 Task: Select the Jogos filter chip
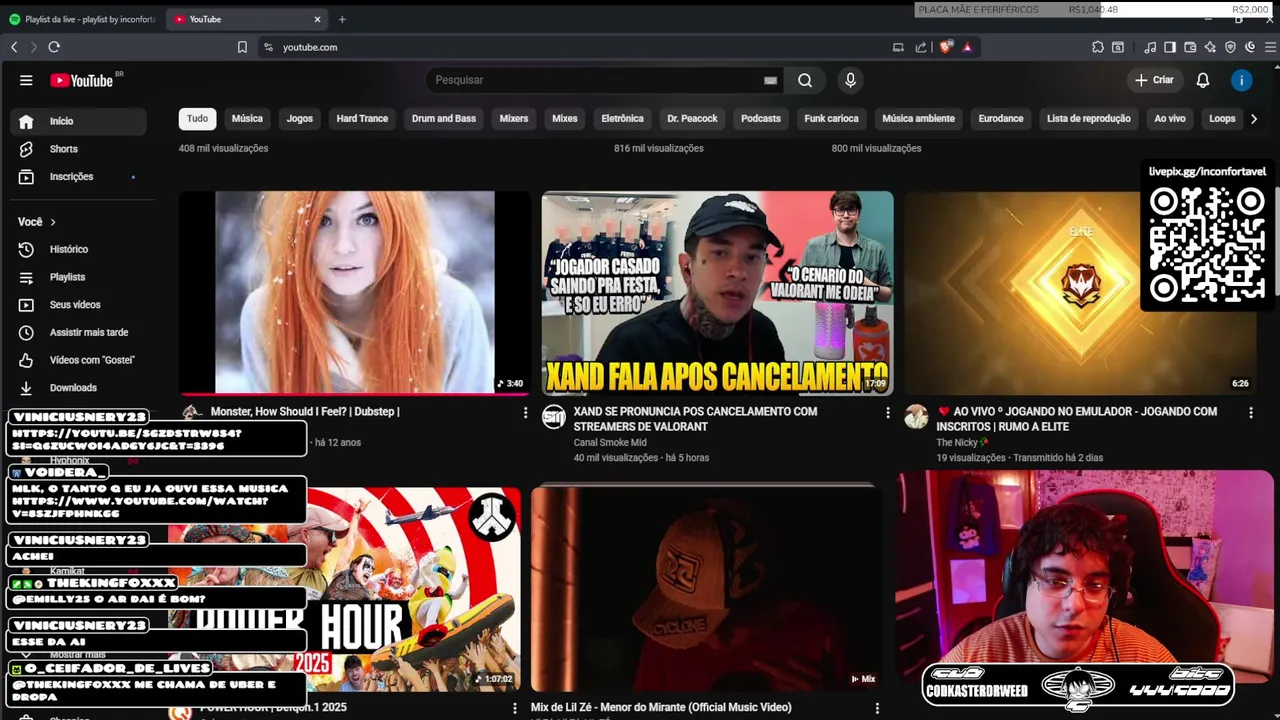(300, 118)
